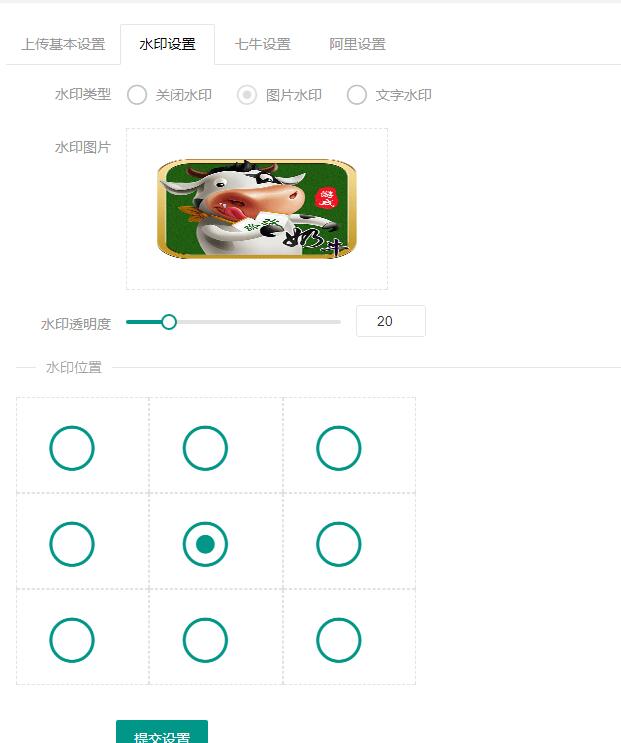The image size is (621, 743).
Task: Select the 关闭水印 radio option
Action: 137,95
